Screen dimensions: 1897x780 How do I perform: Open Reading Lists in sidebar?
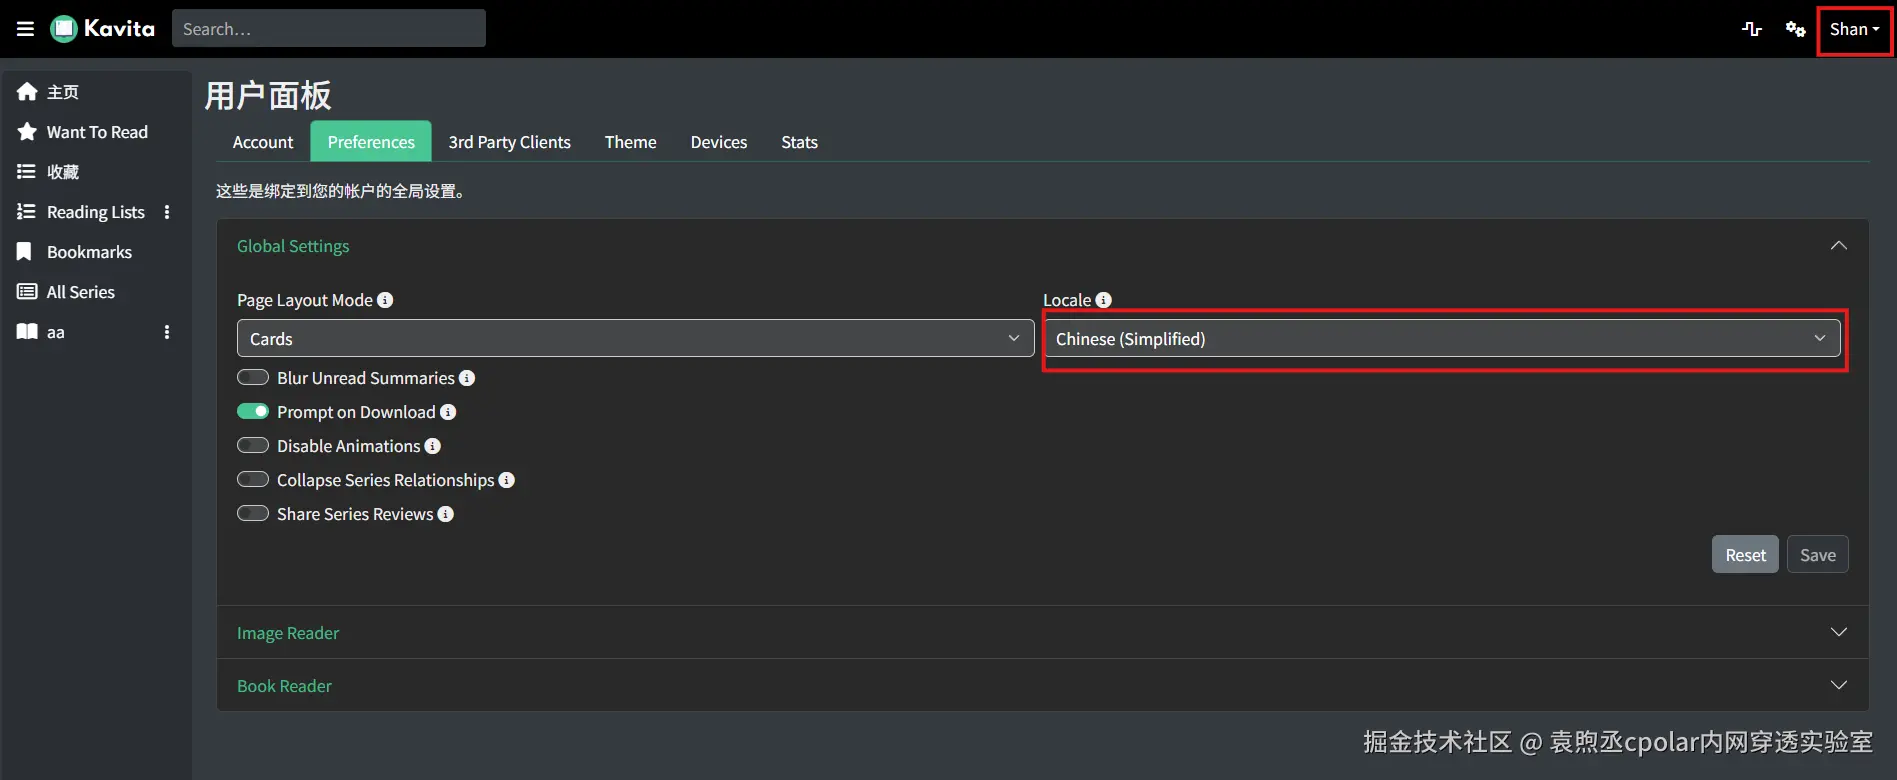[x=95, y=212]
